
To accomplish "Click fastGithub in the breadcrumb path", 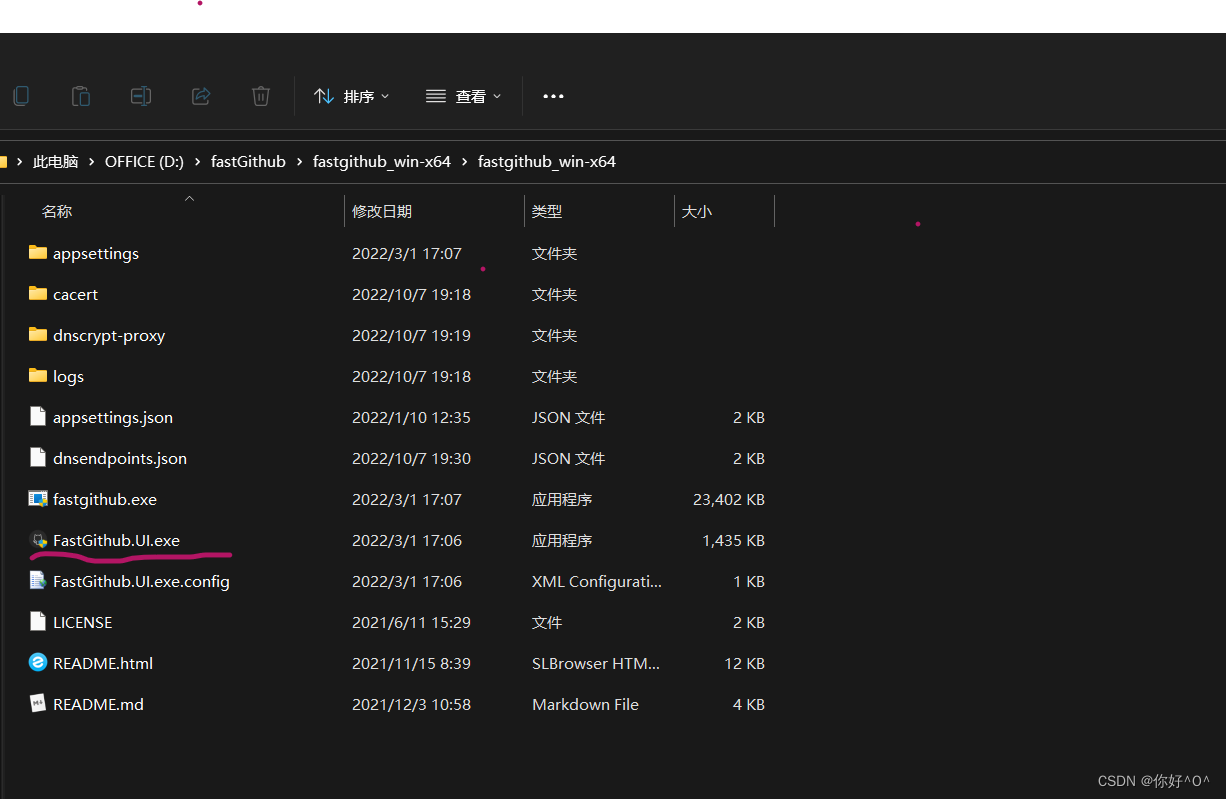I will 248,161.
